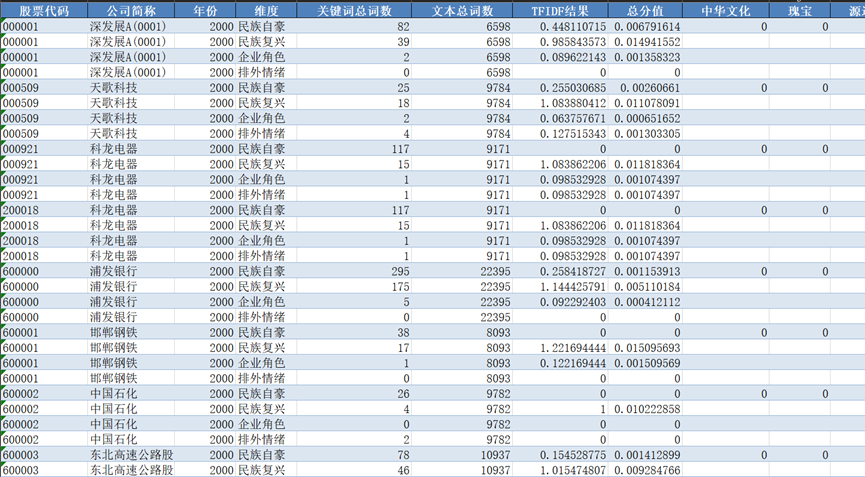
Task: Click the cell showing 0.000651652
Action: (645, 118)
